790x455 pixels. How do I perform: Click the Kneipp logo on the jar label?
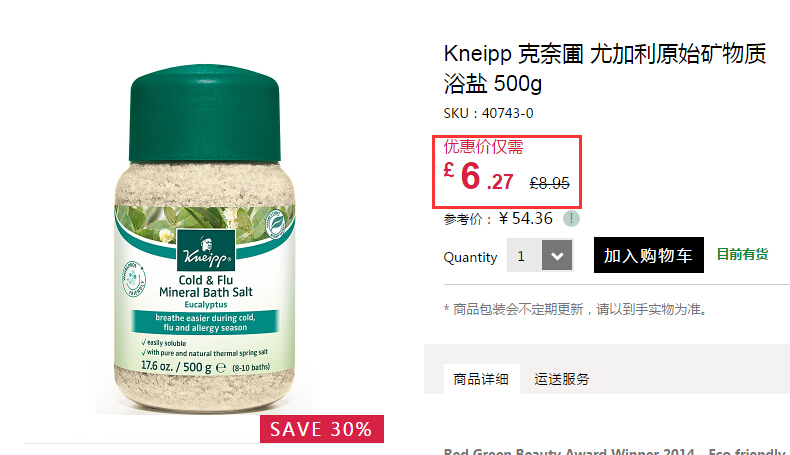[206, 250]
